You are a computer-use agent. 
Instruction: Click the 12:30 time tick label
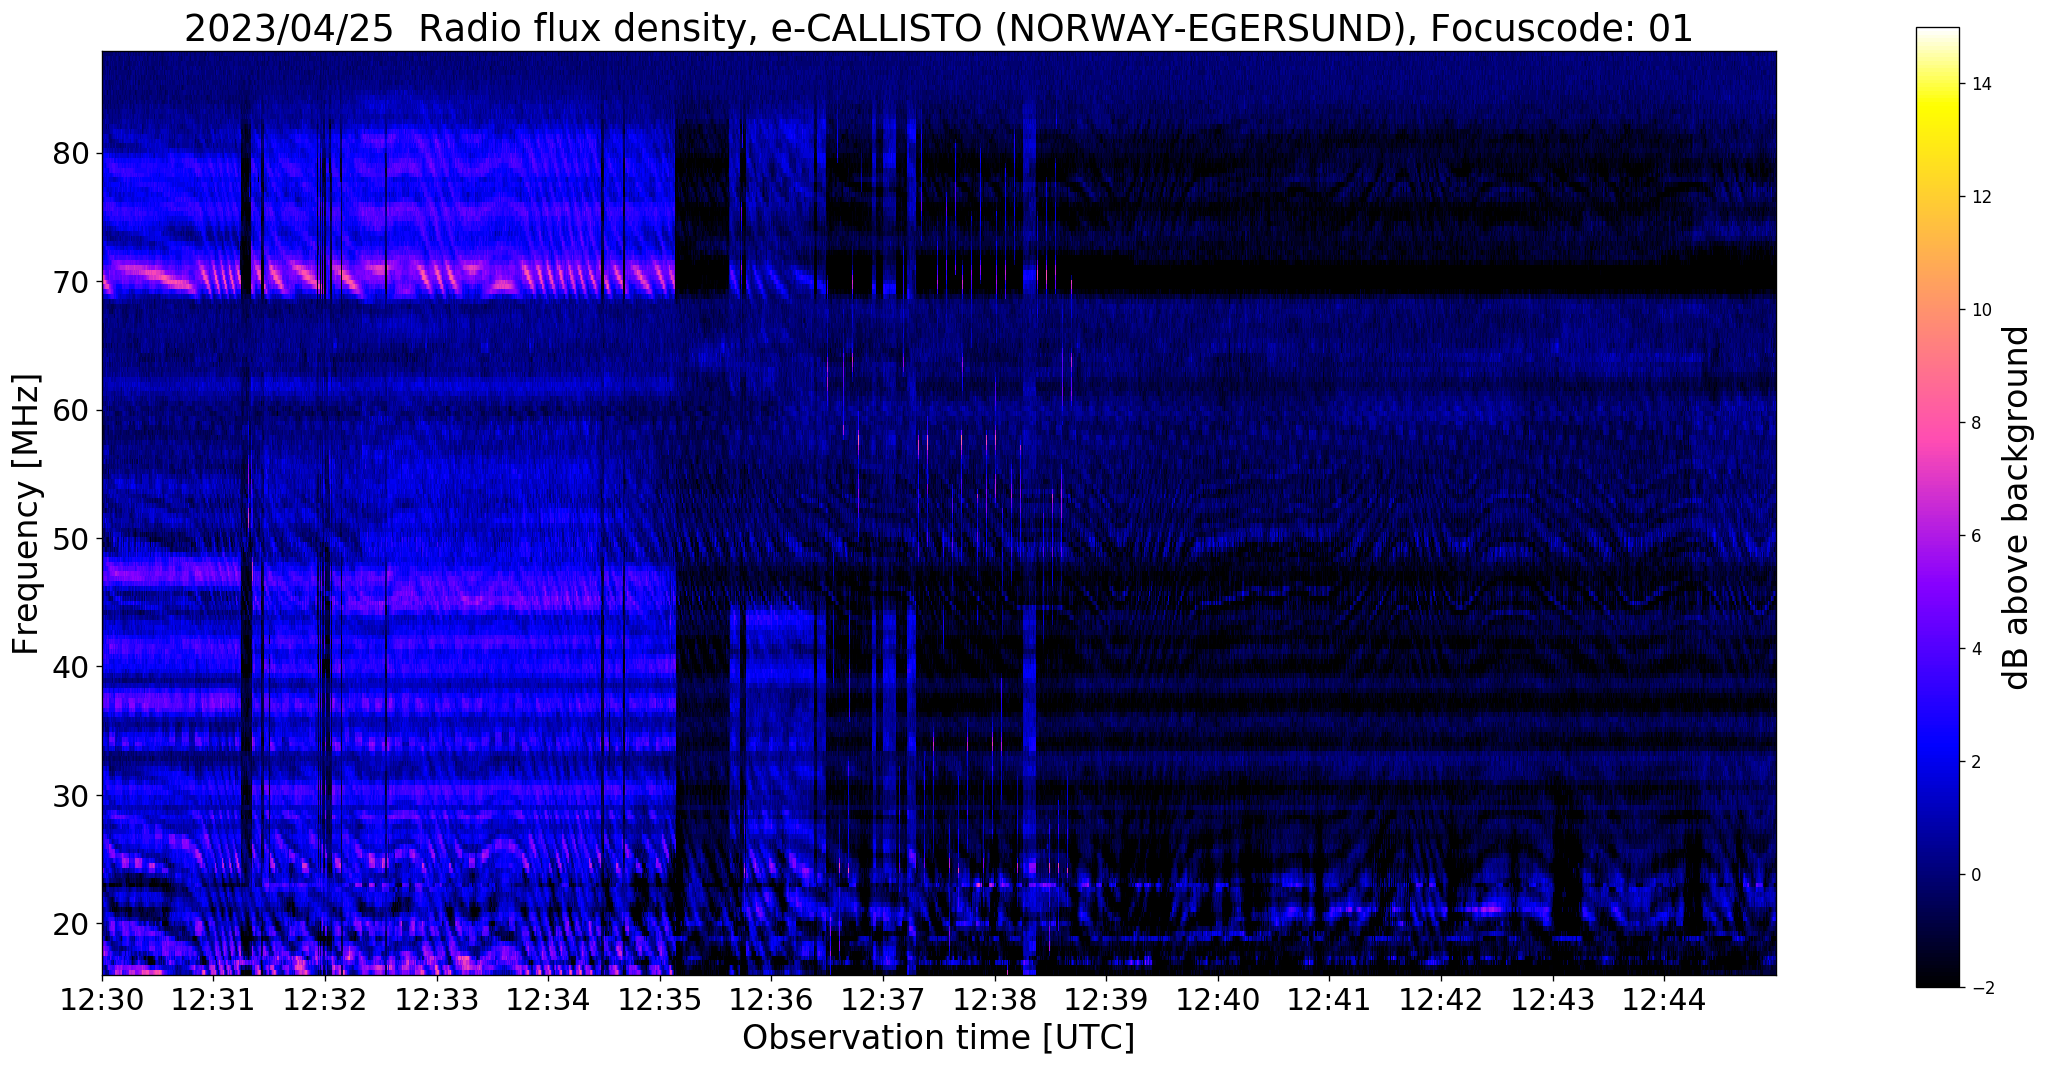tap(102, 1000)
